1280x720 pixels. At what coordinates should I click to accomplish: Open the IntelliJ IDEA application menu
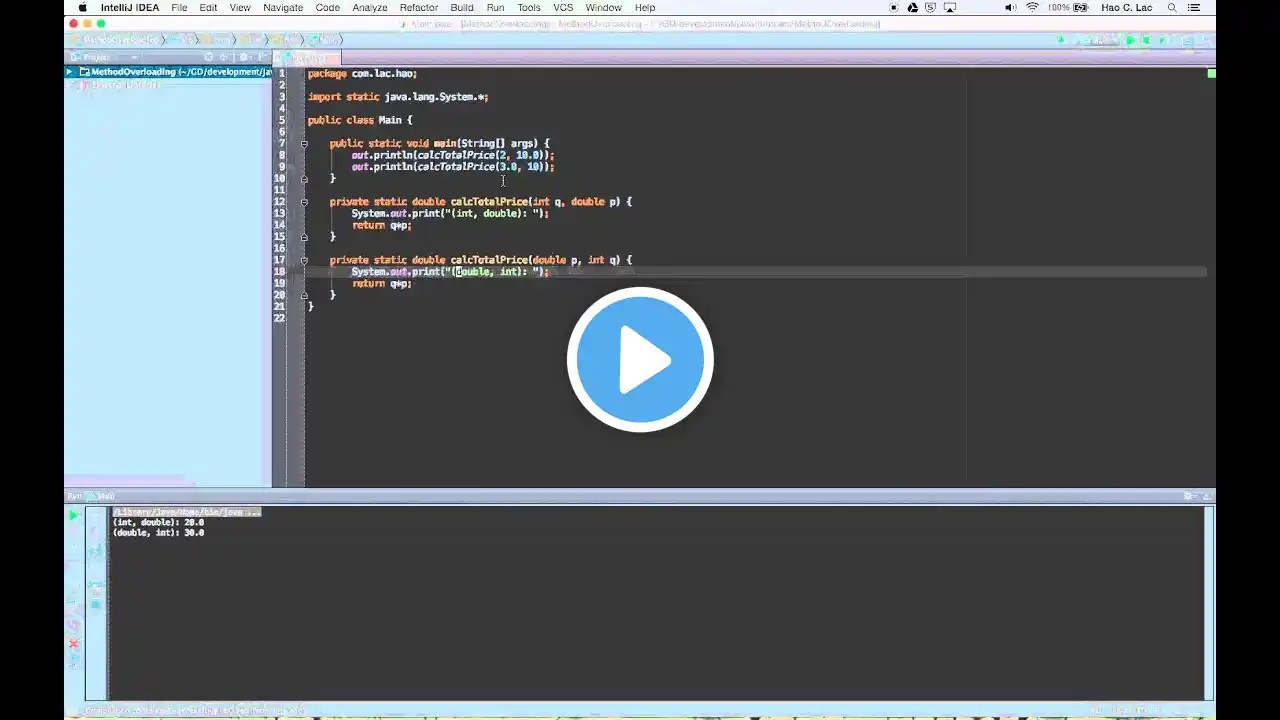click(x=129, y=8)
